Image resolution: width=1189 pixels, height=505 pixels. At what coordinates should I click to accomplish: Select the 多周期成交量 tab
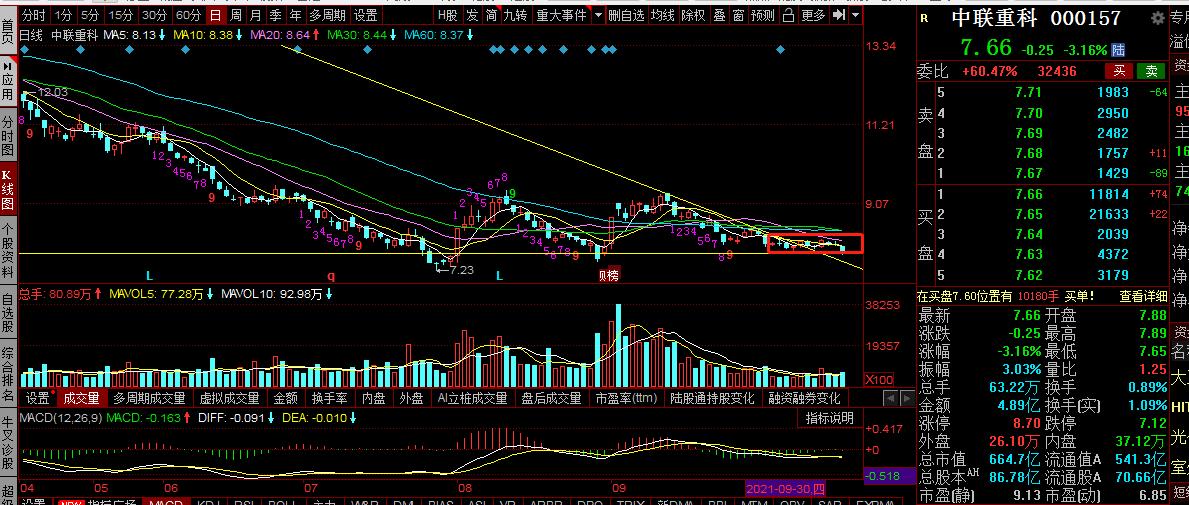[149, 397]
